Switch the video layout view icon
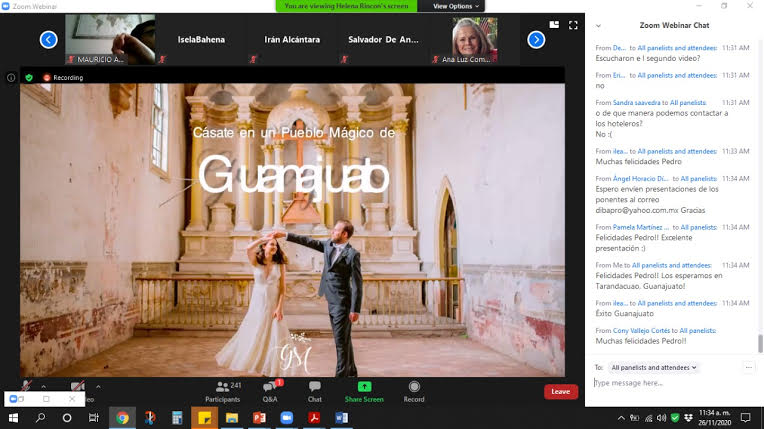This screenshot has width=764, height=429. pyautogui.click(x=553, y=25)
